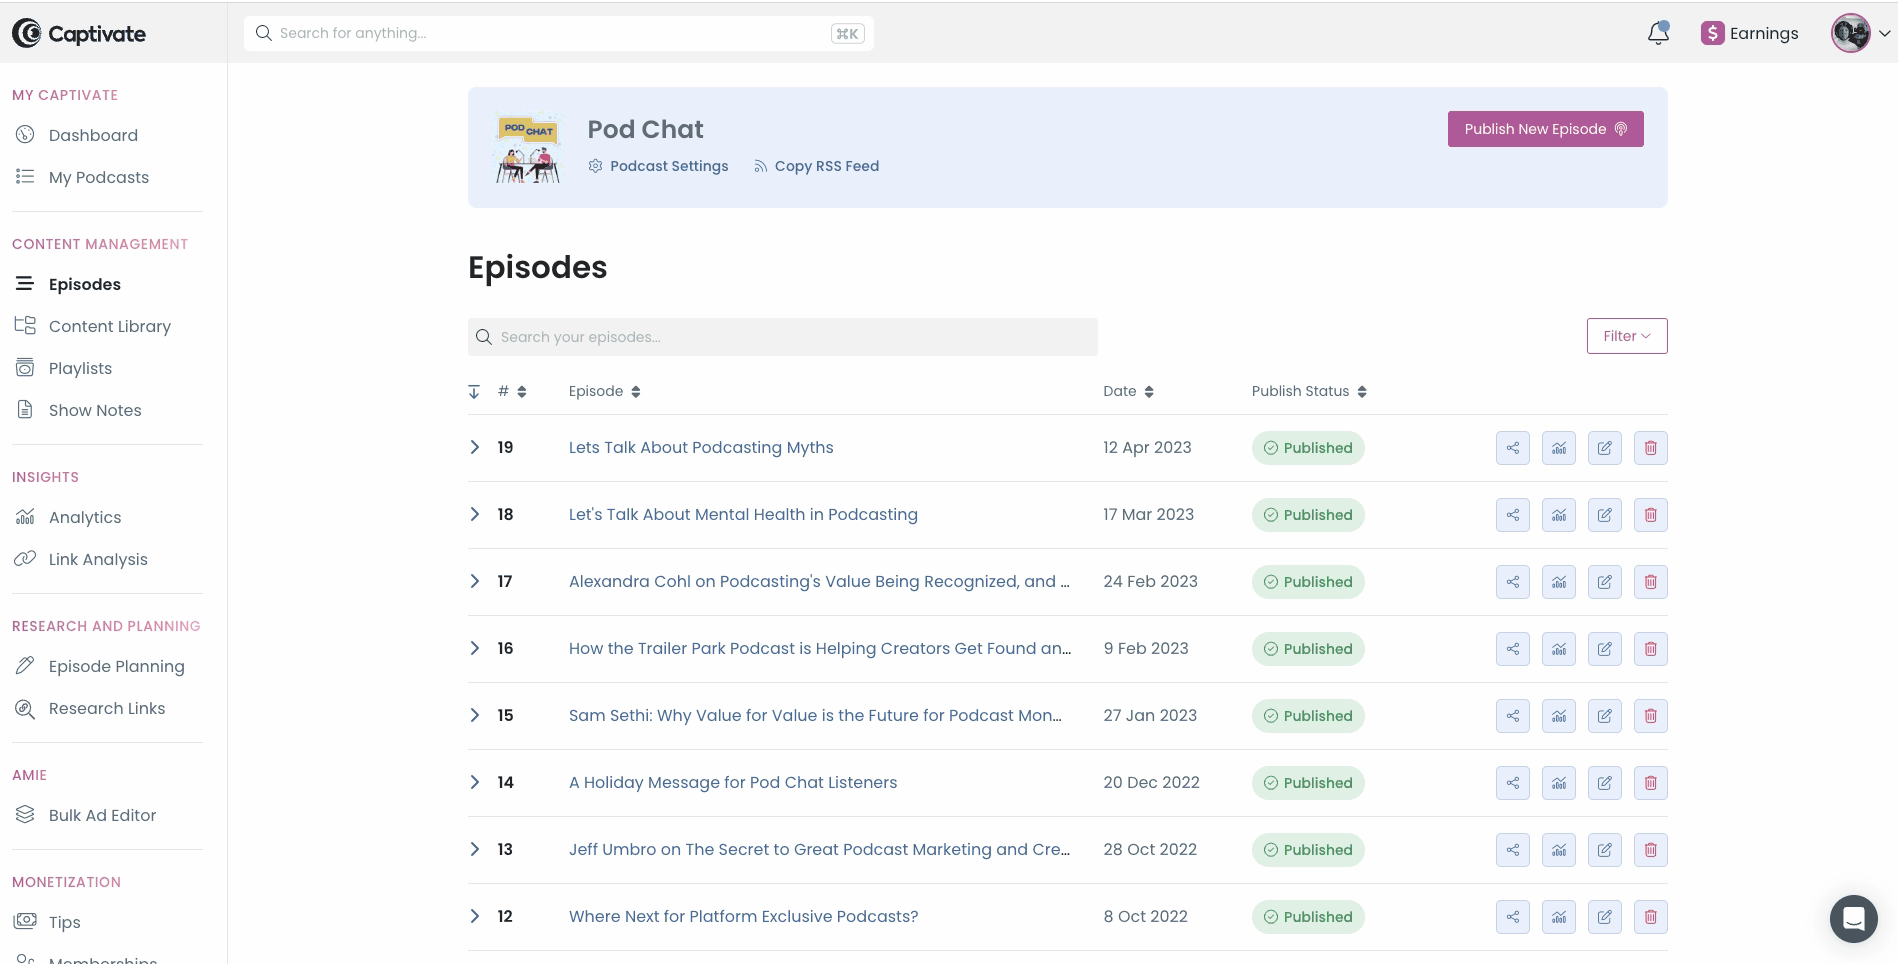Delete episode 19 Podcasting Myths
This screenshot has height=964, width=1898.
[1651, 448]
